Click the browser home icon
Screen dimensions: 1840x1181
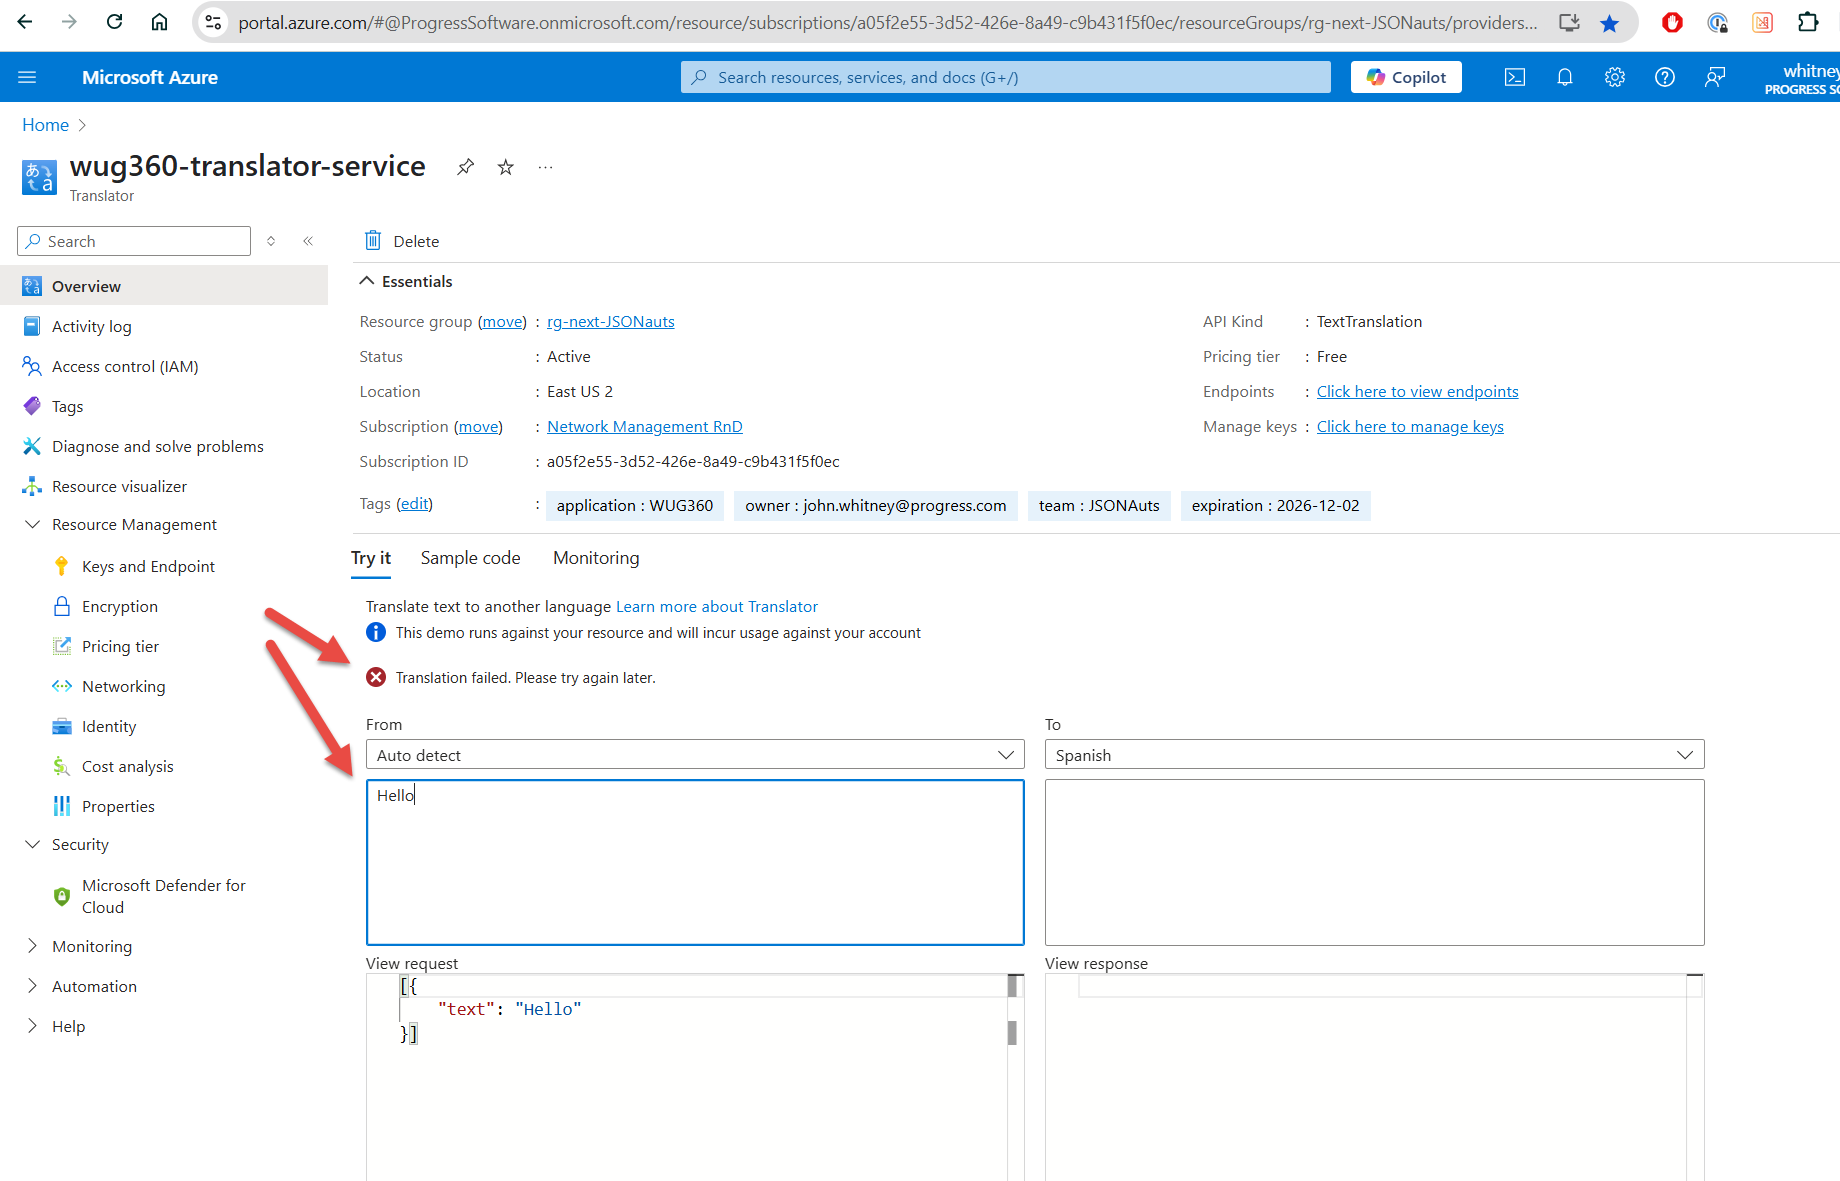159,22
